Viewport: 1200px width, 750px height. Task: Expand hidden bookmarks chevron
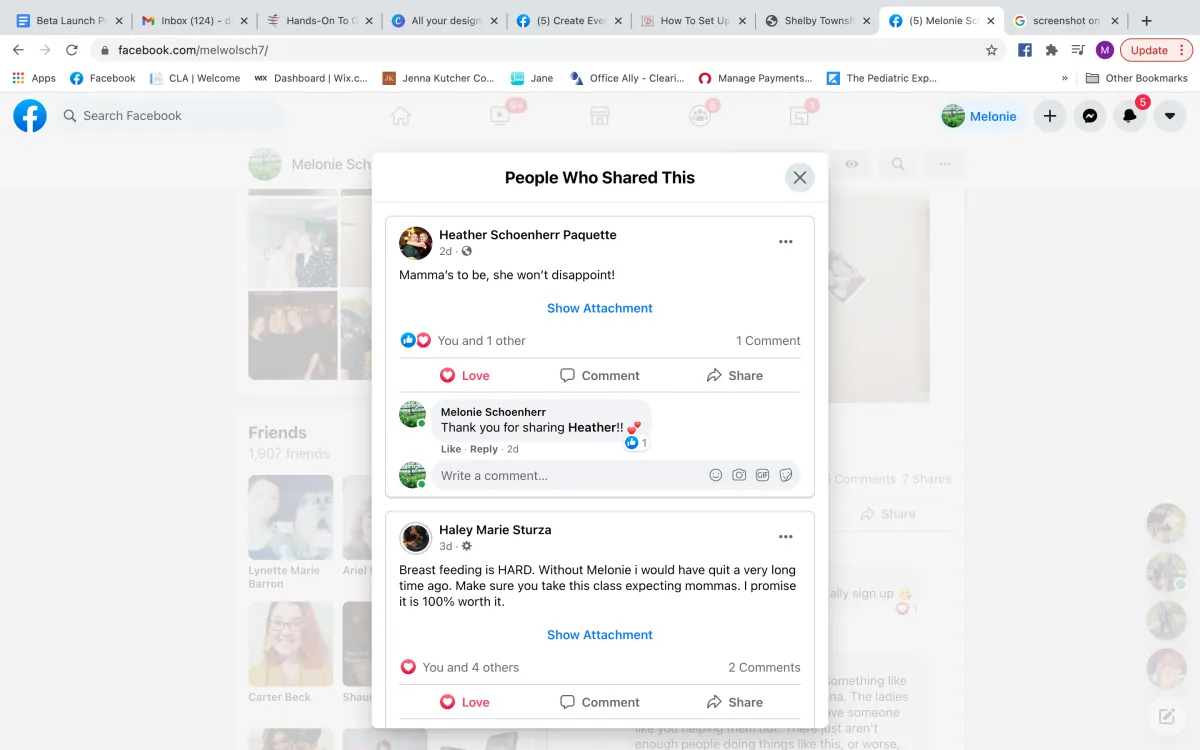pos(1065,78)
